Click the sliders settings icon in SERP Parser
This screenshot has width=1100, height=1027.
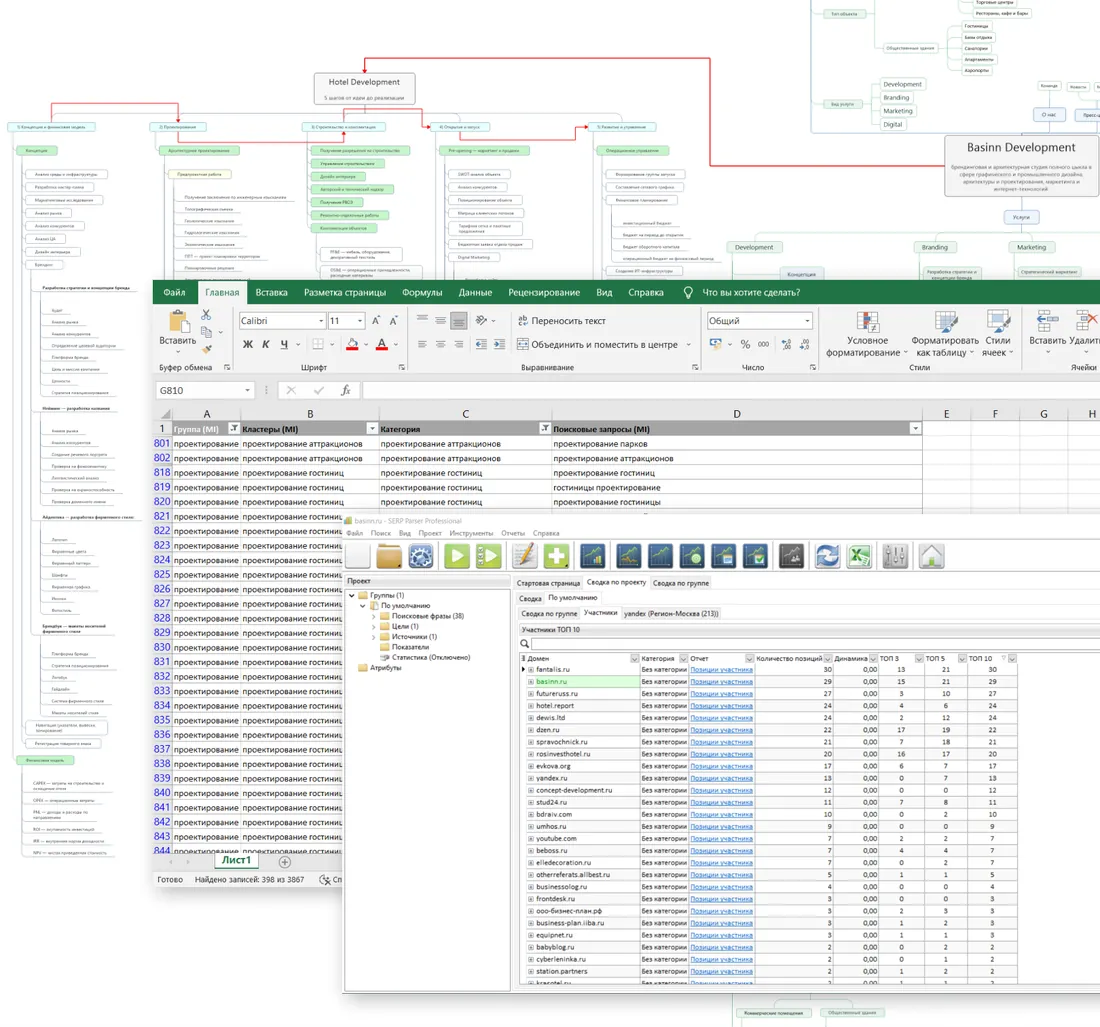tap(895, 557)
